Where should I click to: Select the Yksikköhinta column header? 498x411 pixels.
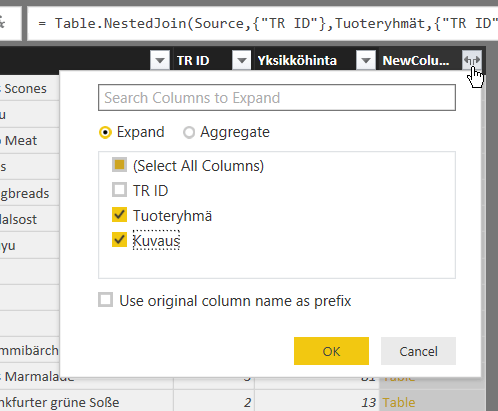pos(297,60)
